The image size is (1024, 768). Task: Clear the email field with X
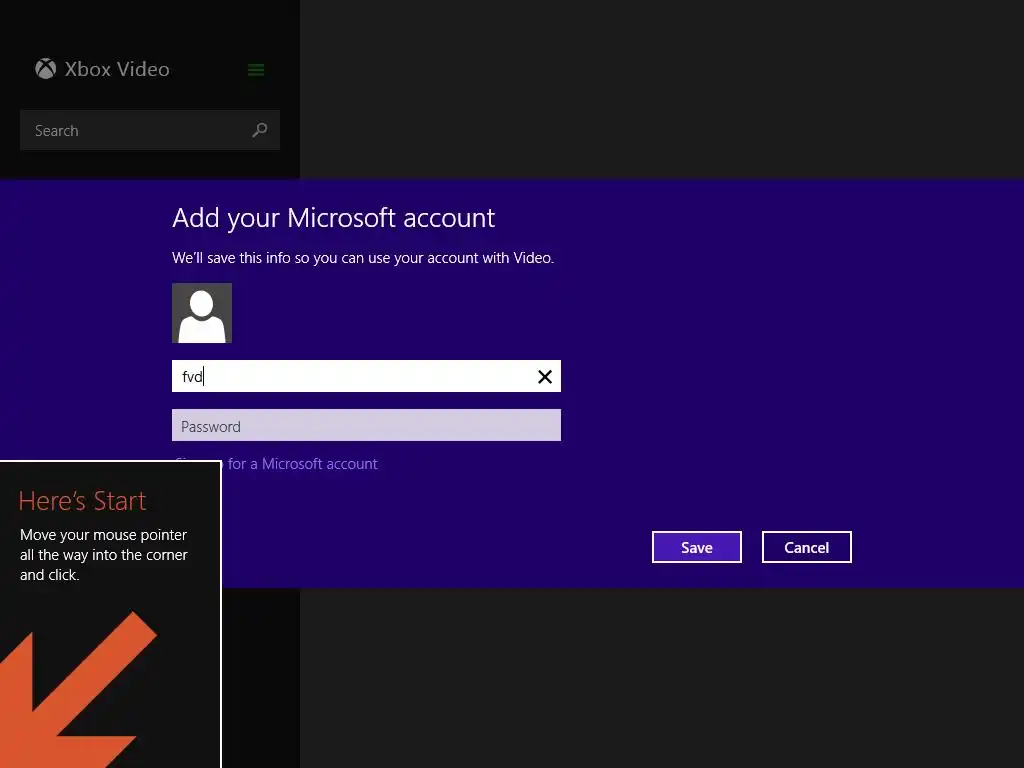tap(545, 376)
